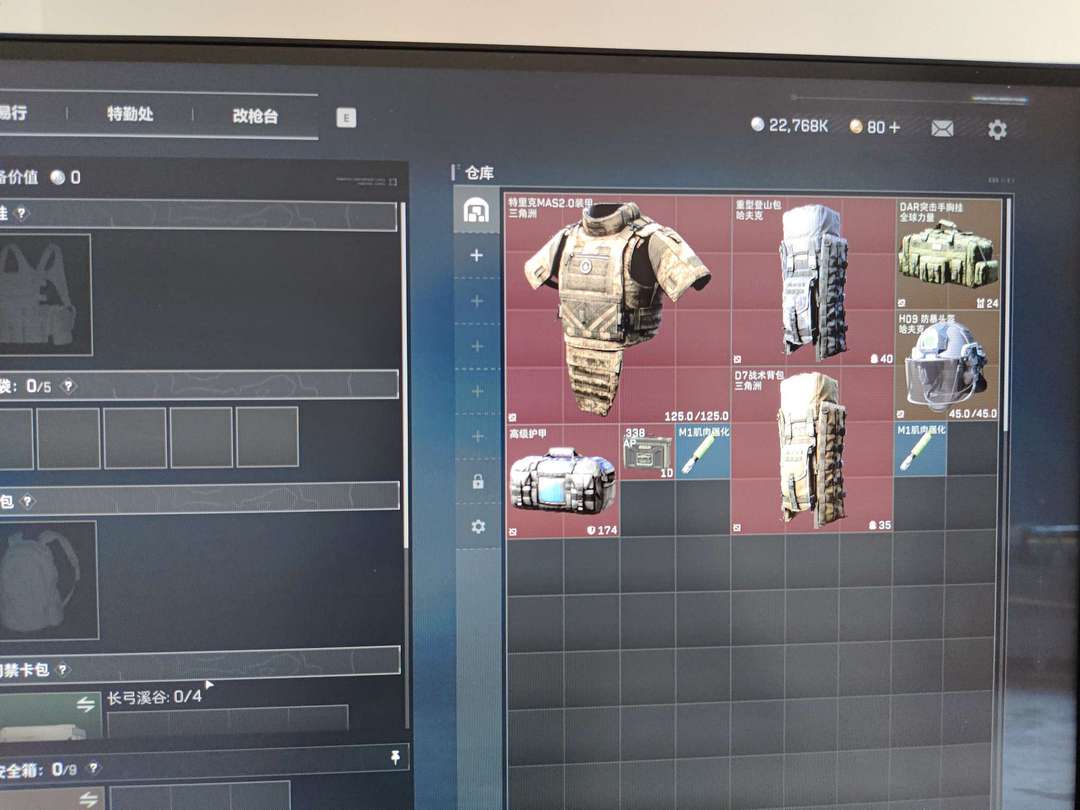Add gold currency via 80 + button

pyautogui.click(x=894, y=127)
